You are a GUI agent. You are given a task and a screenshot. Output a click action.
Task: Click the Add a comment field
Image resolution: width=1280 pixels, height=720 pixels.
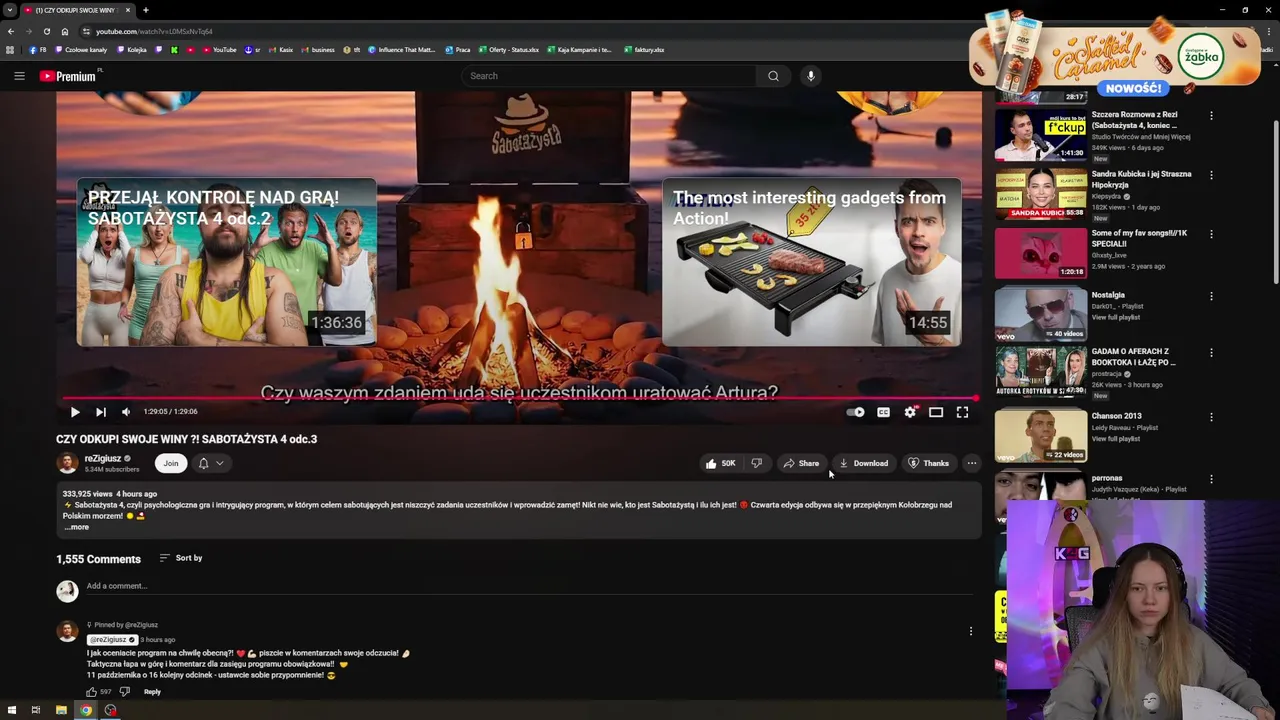click(x=530, y=586)
